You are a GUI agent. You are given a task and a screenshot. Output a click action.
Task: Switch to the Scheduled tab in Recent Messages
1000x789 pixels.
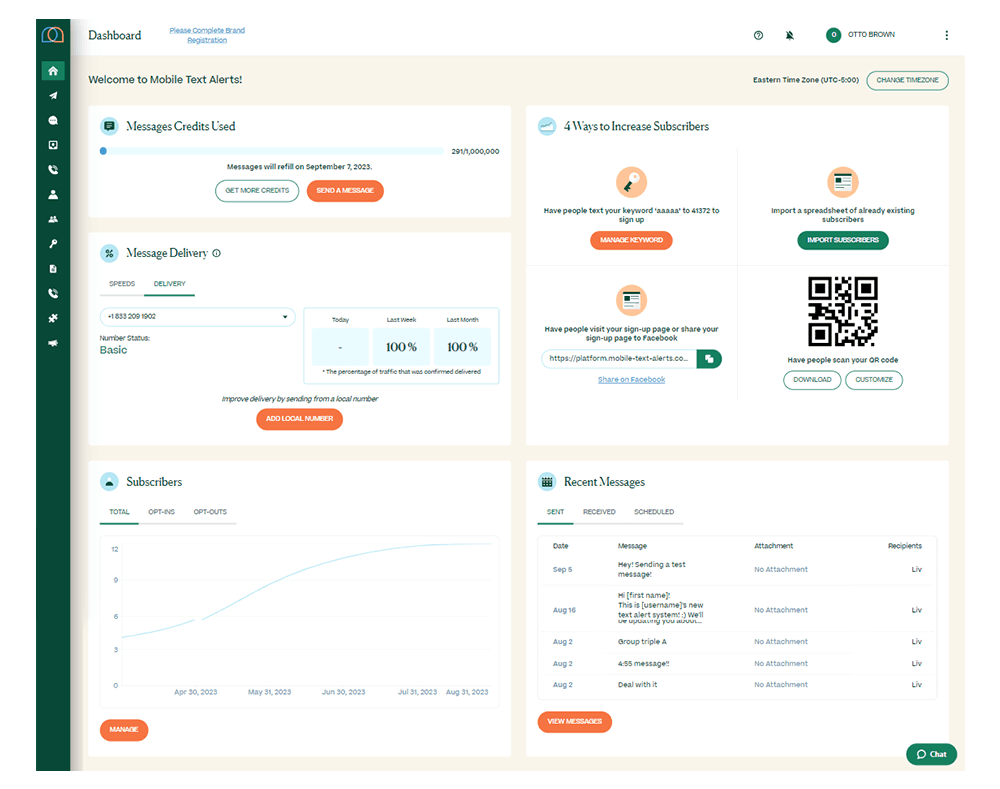click(x=654, y=512)
